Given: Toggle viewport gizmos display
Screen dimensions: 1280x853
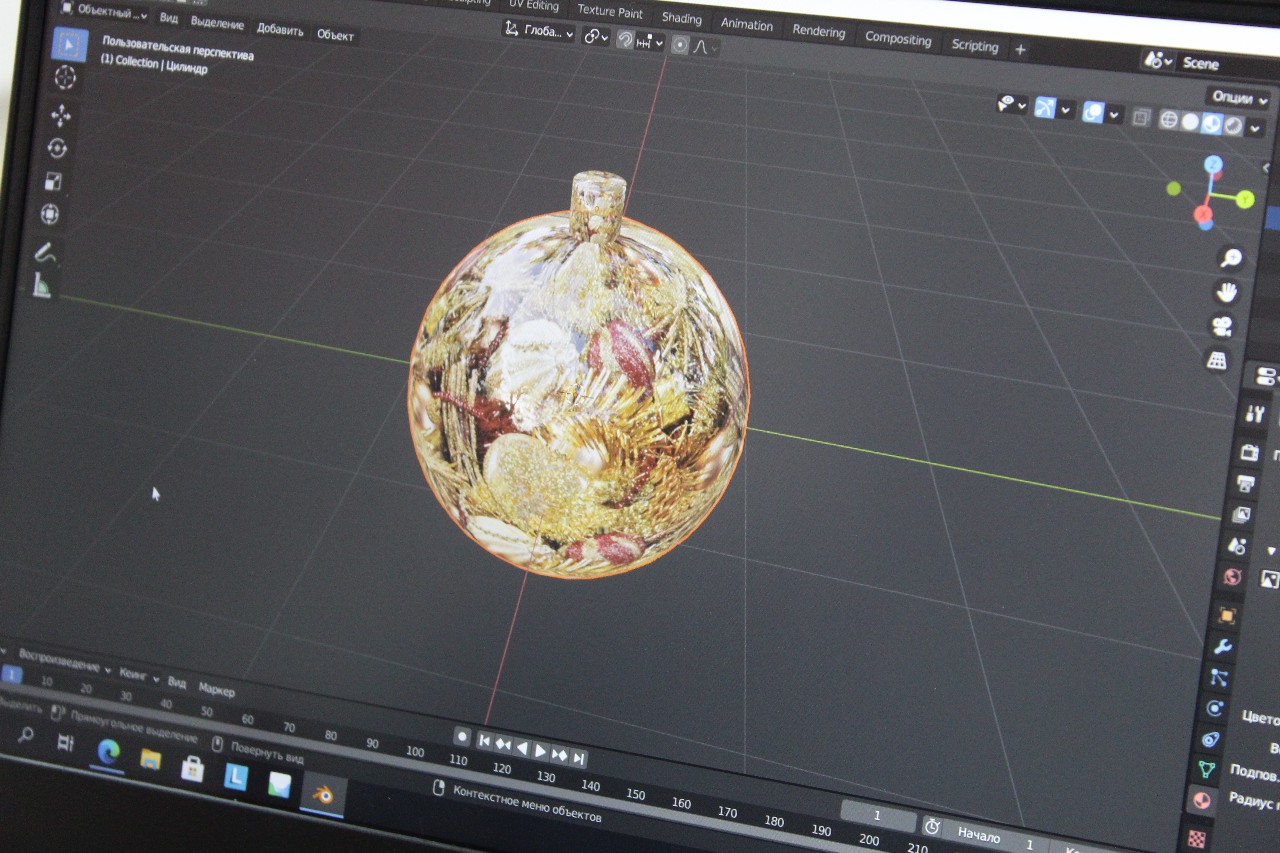Looking at the screenshot, I should 1045,107.
